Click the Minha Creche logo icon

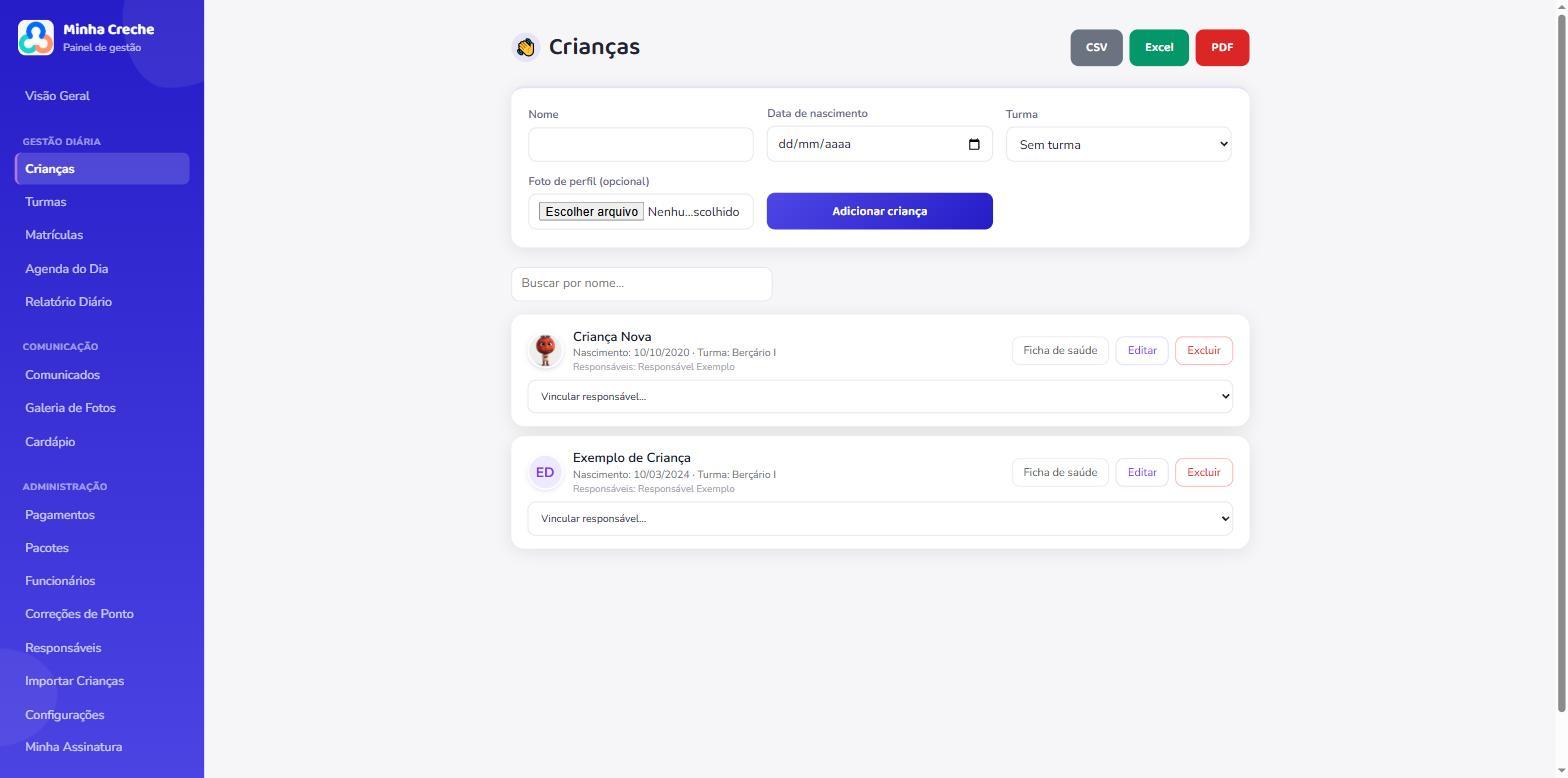tap(36, 38)
